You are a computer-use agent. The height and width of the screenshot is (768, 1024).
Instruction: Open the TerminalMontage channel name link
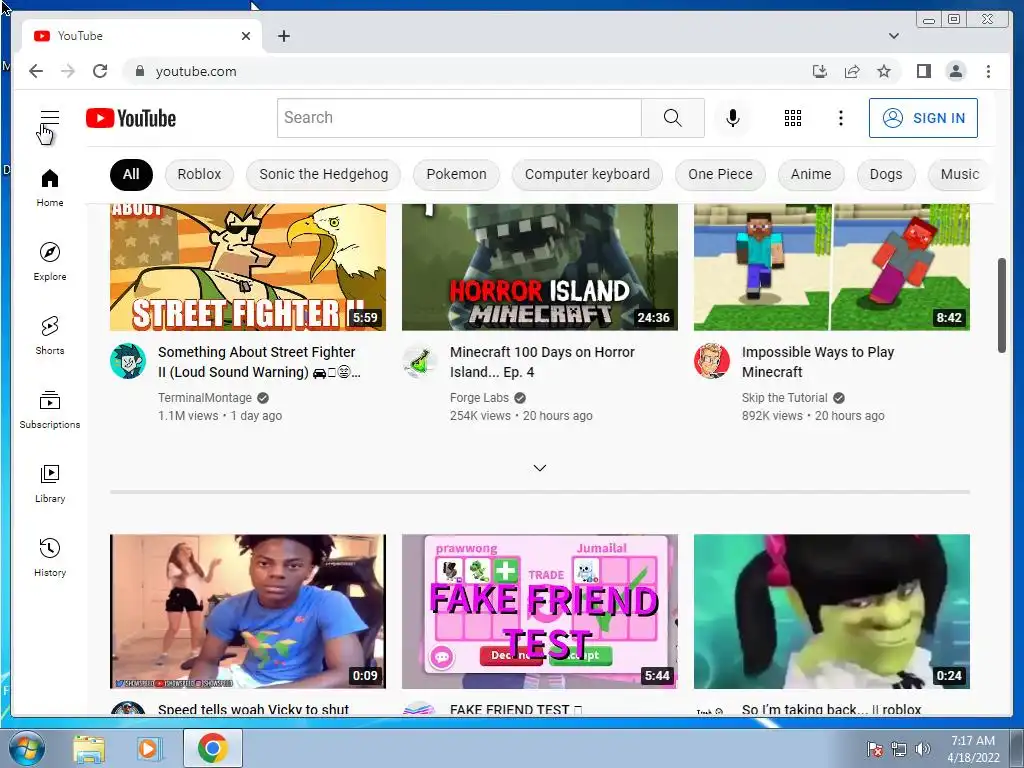click(x=204, y=398)
